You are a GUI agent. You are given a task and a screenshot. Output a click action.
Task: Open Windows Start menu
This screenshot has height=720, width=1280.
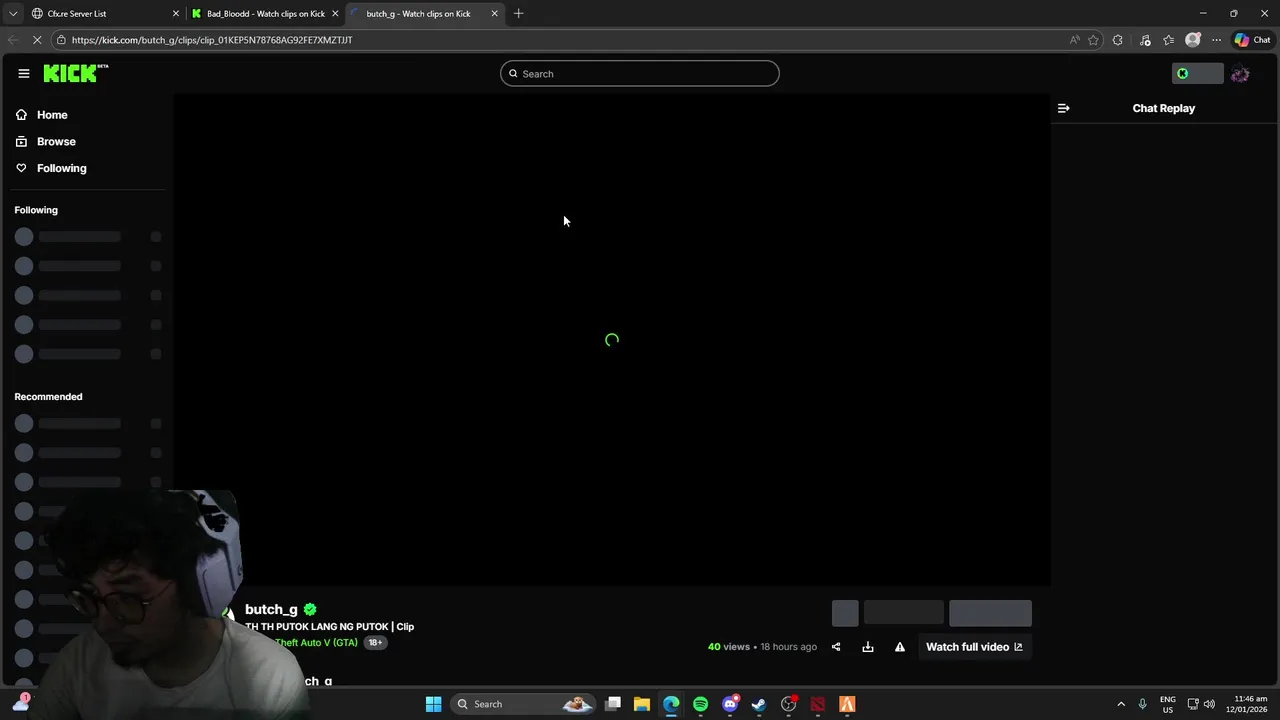pos(433,704)
